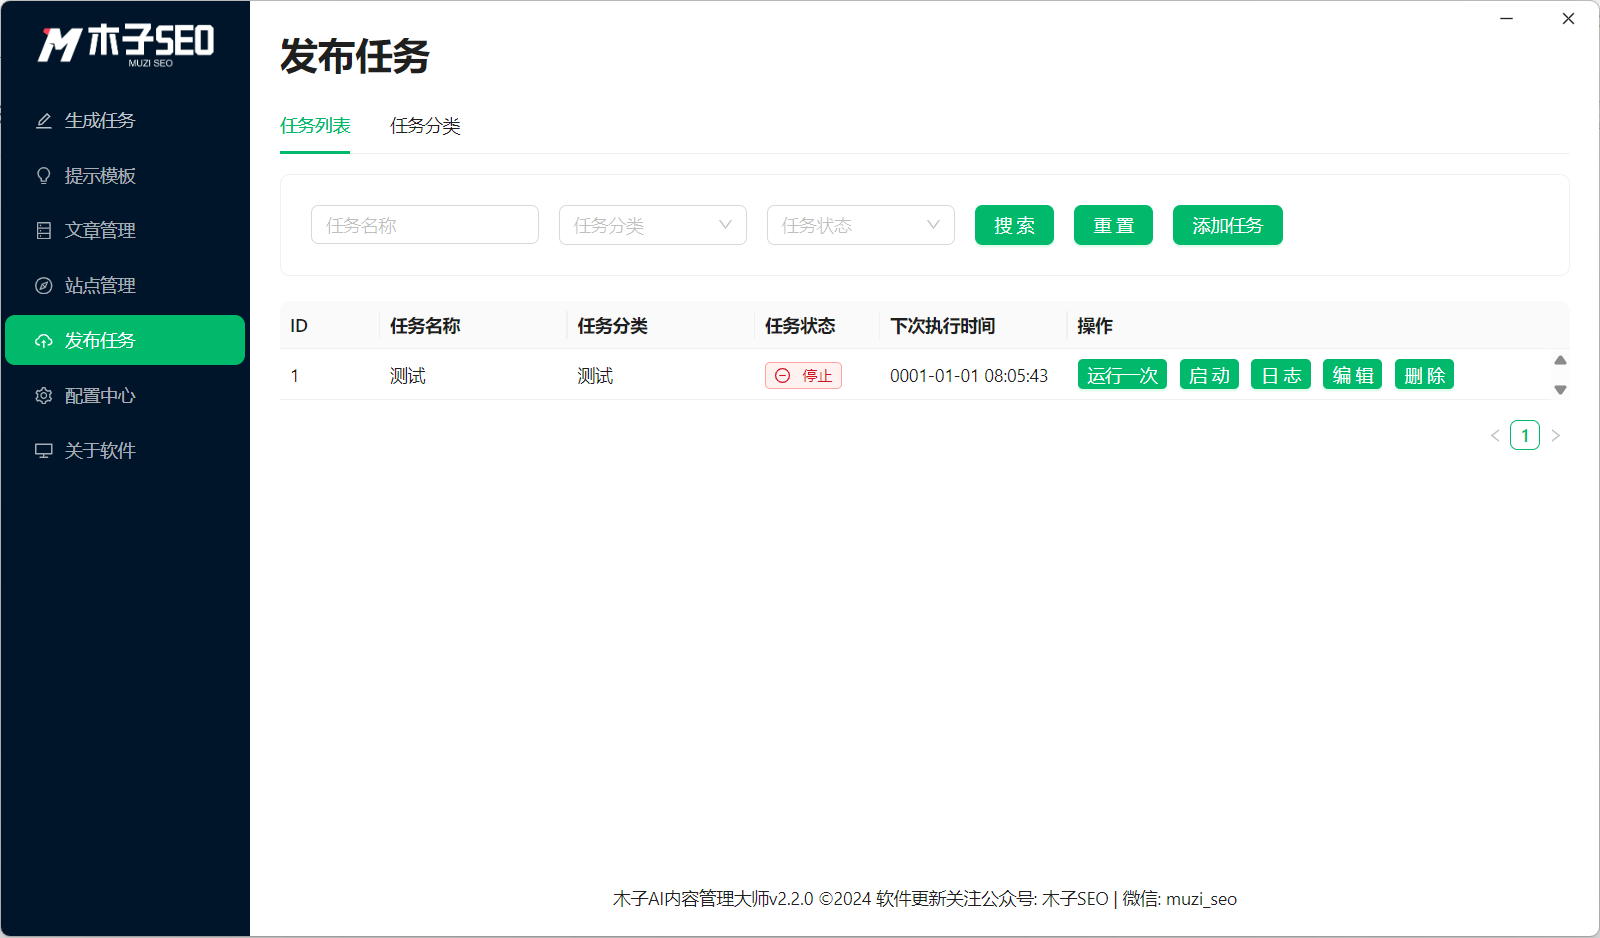The image size is (1600, 938).
Task: Click the 发布任务 page heading
Action: click(x=355, y=56)
